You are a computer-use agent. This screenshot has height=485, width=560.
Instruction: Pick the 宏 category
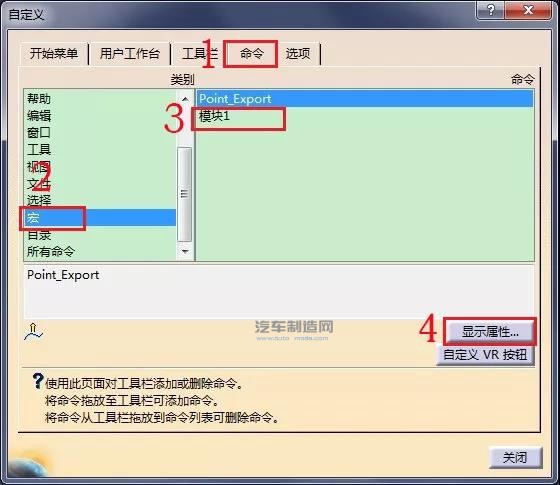pos(100,218)
